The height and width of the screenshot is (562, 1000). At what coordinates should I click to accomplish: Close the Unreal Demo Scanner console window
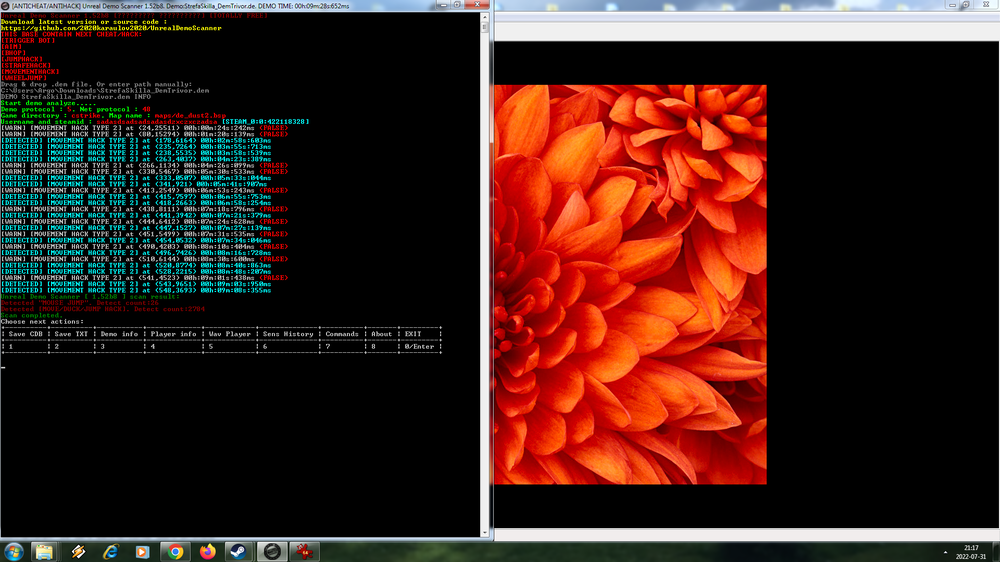(476, 5)
